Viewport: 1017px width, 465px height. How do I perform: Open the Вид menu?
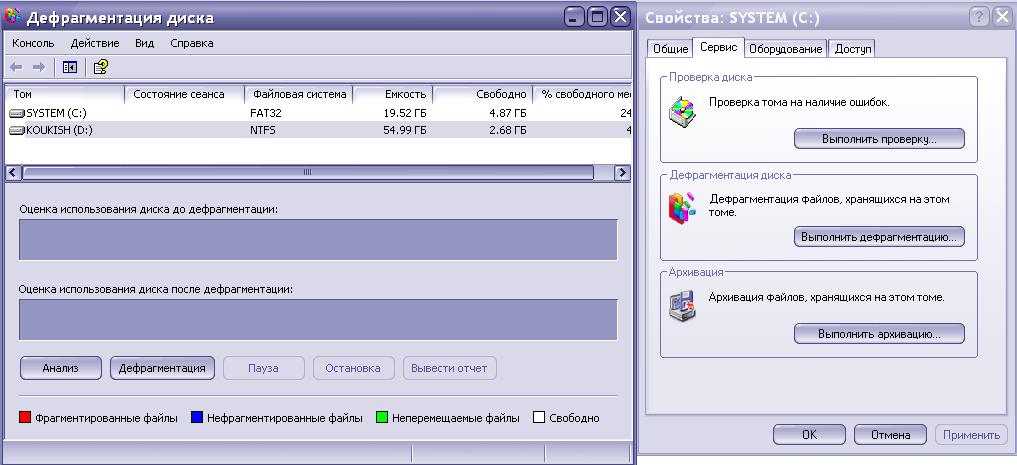145,43
